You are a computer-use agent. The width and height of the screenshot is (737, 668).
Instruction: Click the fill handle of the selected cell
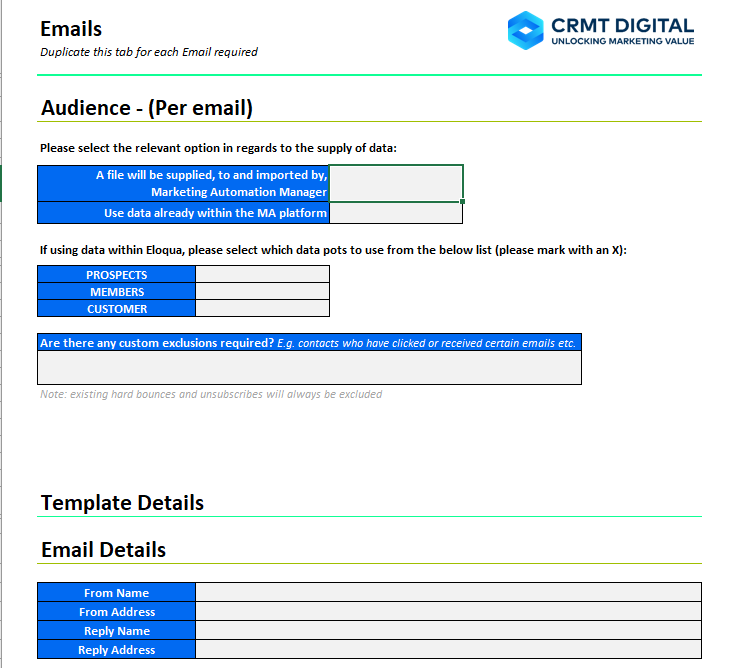pos(463,201)
